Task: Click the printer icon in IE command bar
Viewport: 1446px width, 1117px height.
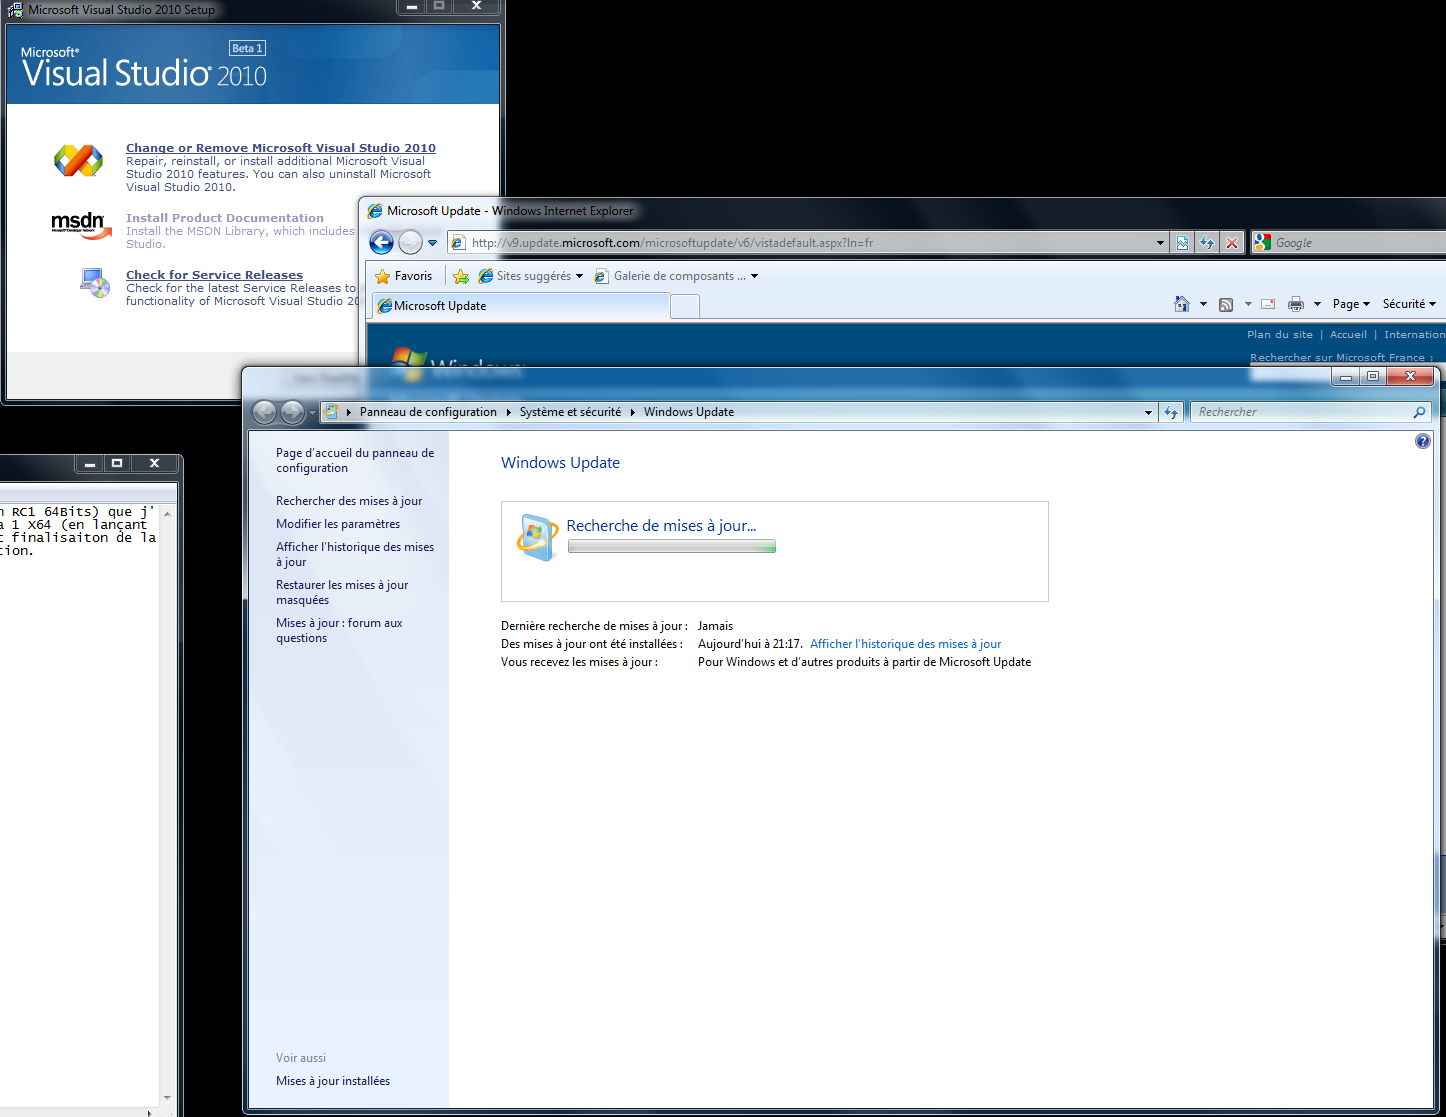Action: tap(1296, 304)
